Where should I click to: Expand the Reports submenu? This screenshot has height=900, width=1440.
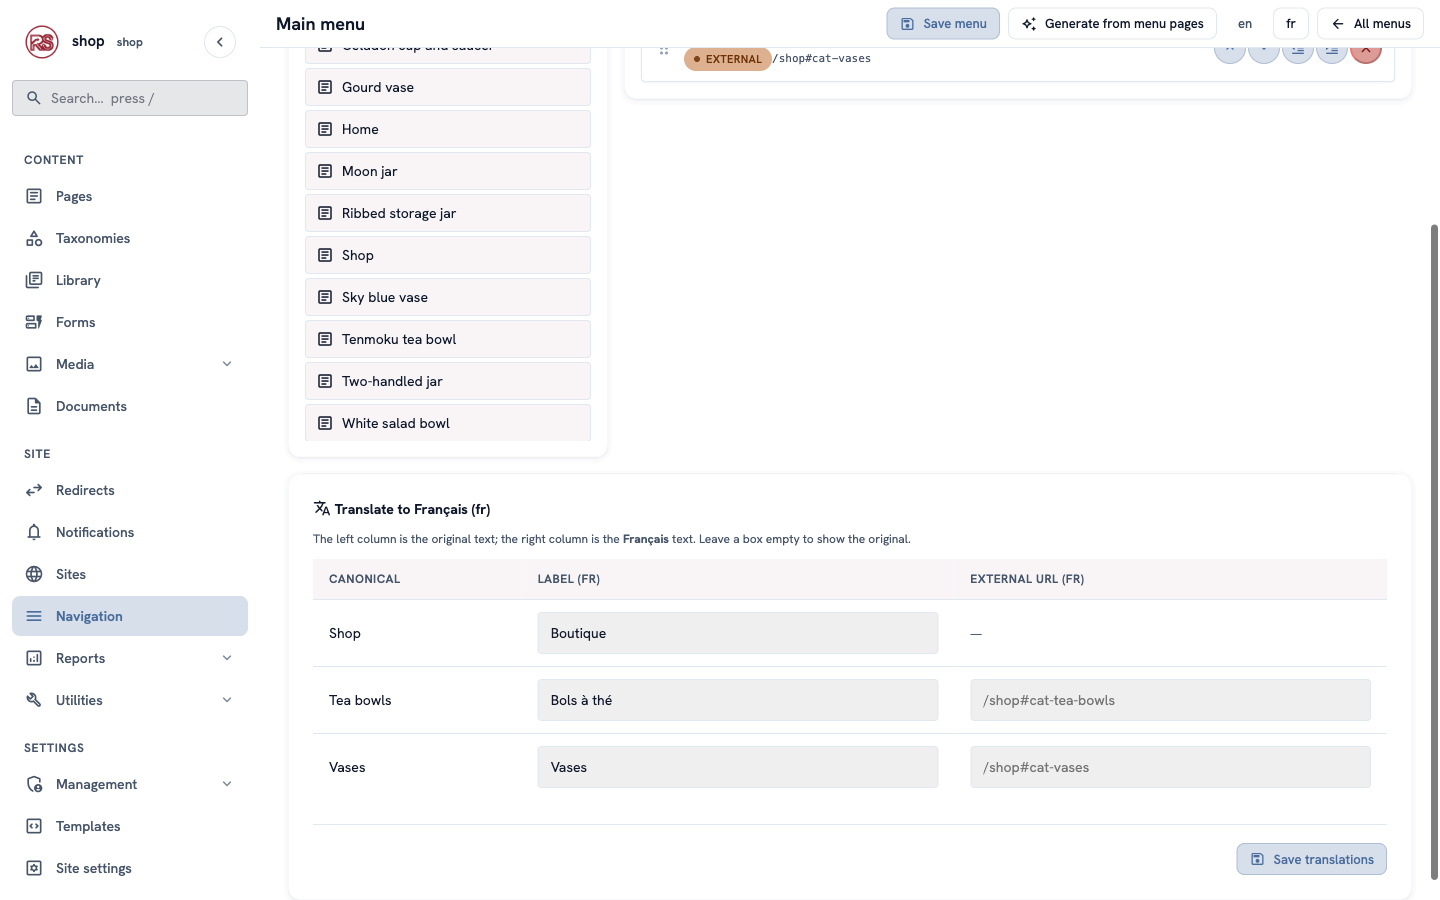pos(227,658)
